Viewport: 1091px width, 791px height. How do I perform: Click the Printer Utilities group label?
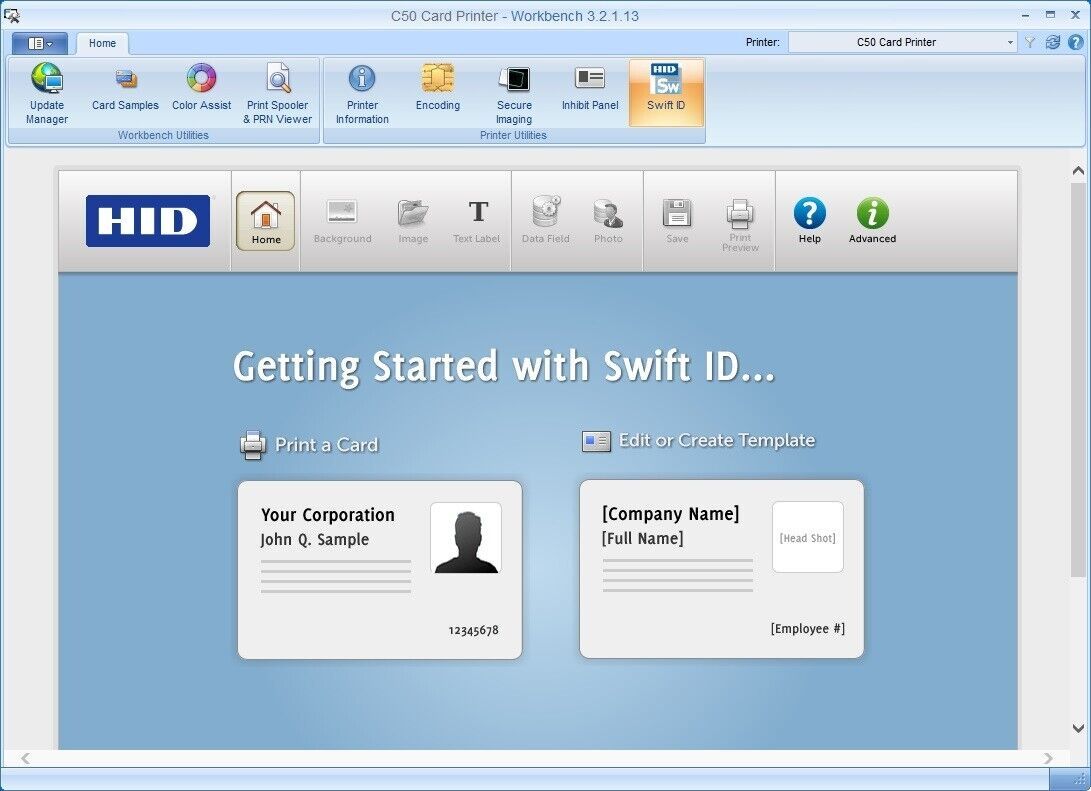pos(513,135)
